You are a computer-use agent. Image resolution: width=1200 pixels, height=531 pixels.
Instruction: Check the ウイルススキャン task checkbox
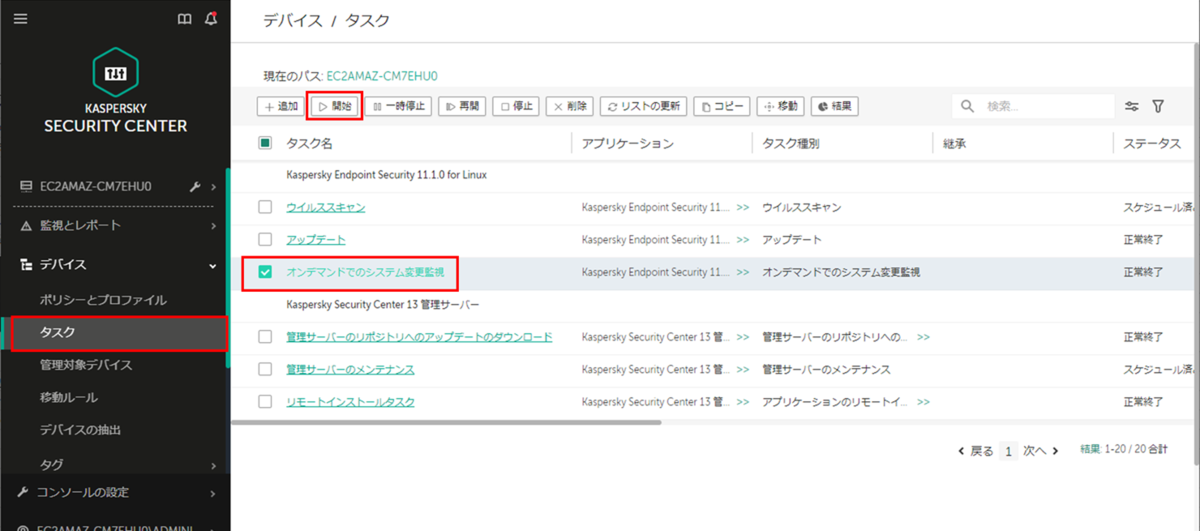(265, 207)
